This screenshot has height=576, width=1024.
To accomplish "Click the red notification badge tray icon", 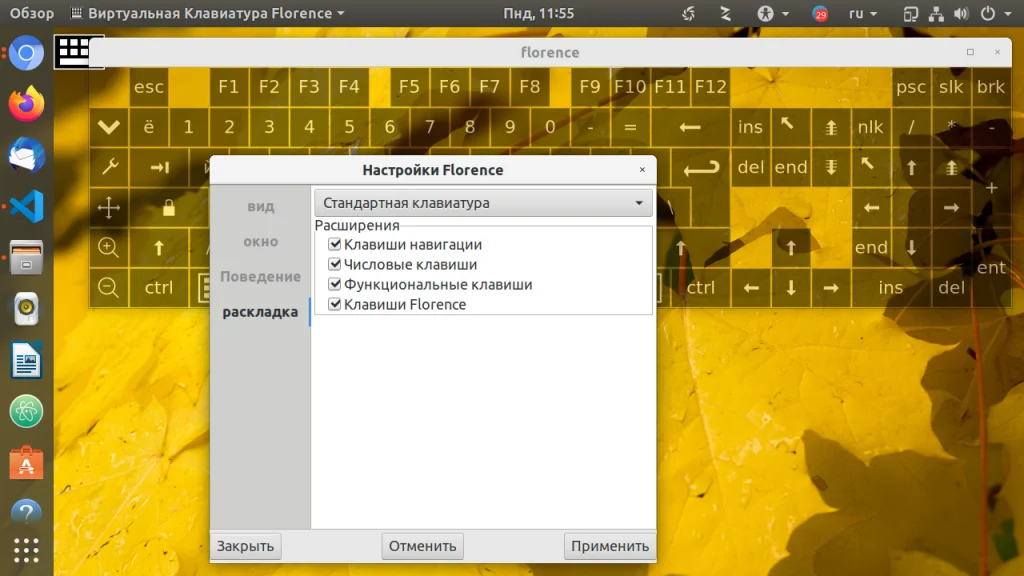I will click(x=820, y=13).
